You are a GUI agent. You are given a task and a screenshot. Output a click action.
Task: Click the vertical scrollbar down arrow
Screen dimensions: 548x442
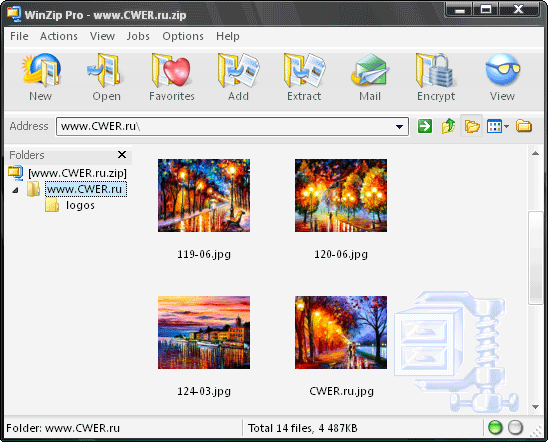pos(535,407)
